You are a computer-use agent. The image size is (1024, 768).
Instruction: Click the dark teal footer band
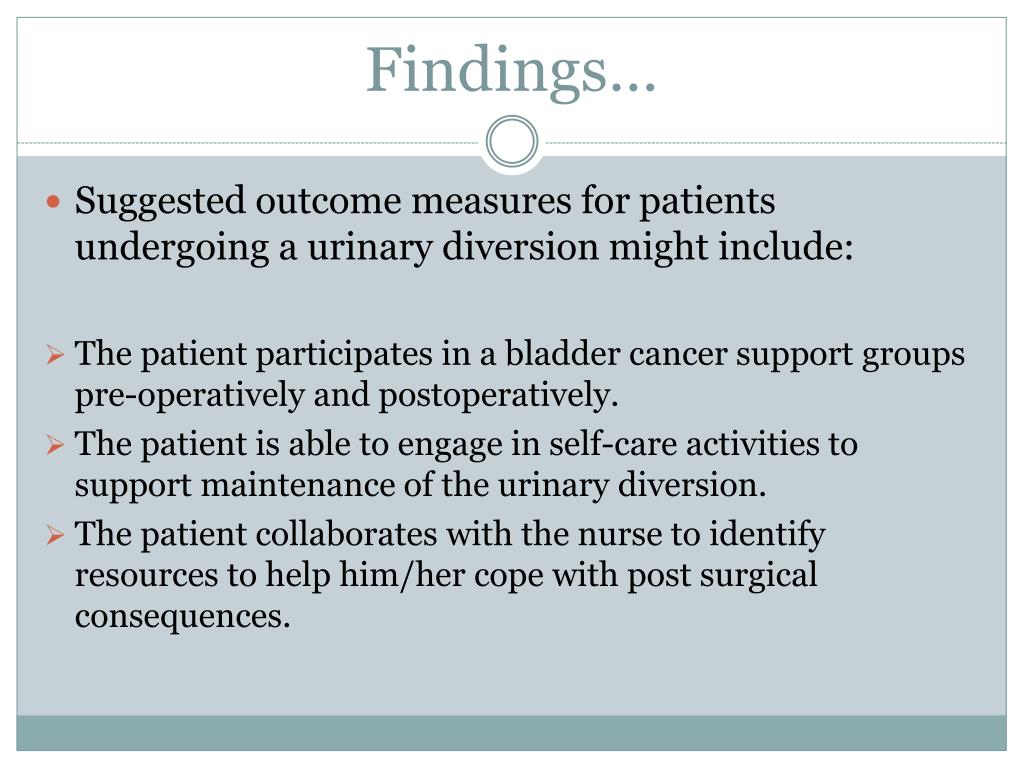[511, 733]
